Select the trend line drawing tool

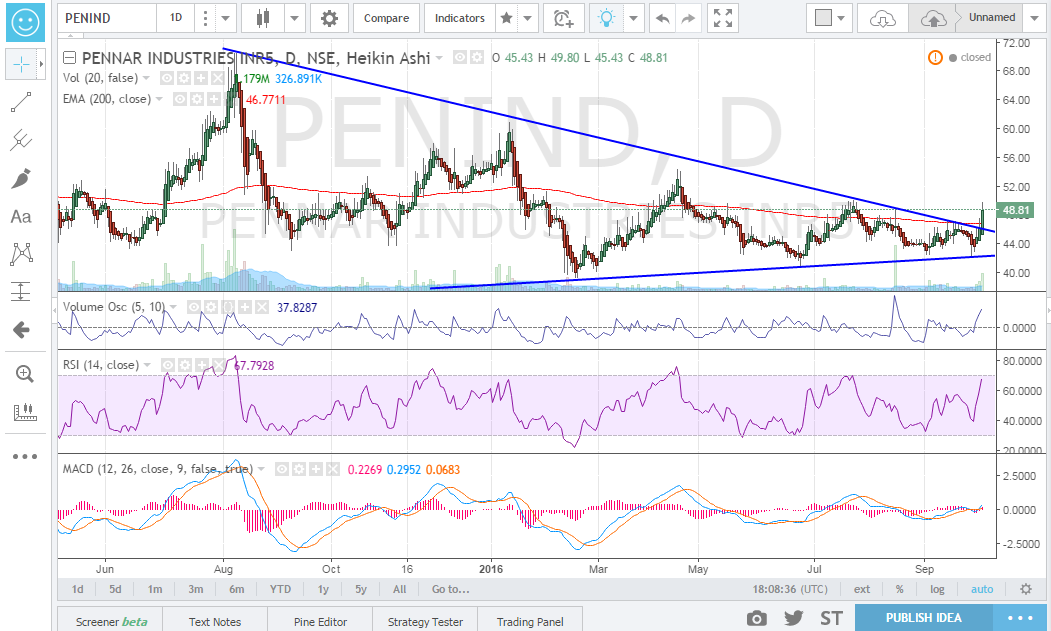tap(21, 103)
